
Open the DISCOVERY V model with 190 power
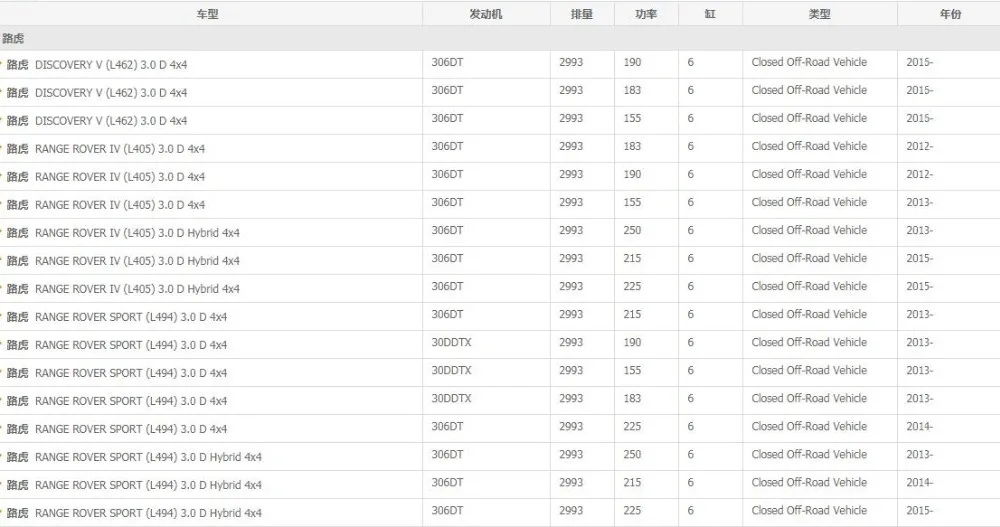coord(111,64)
